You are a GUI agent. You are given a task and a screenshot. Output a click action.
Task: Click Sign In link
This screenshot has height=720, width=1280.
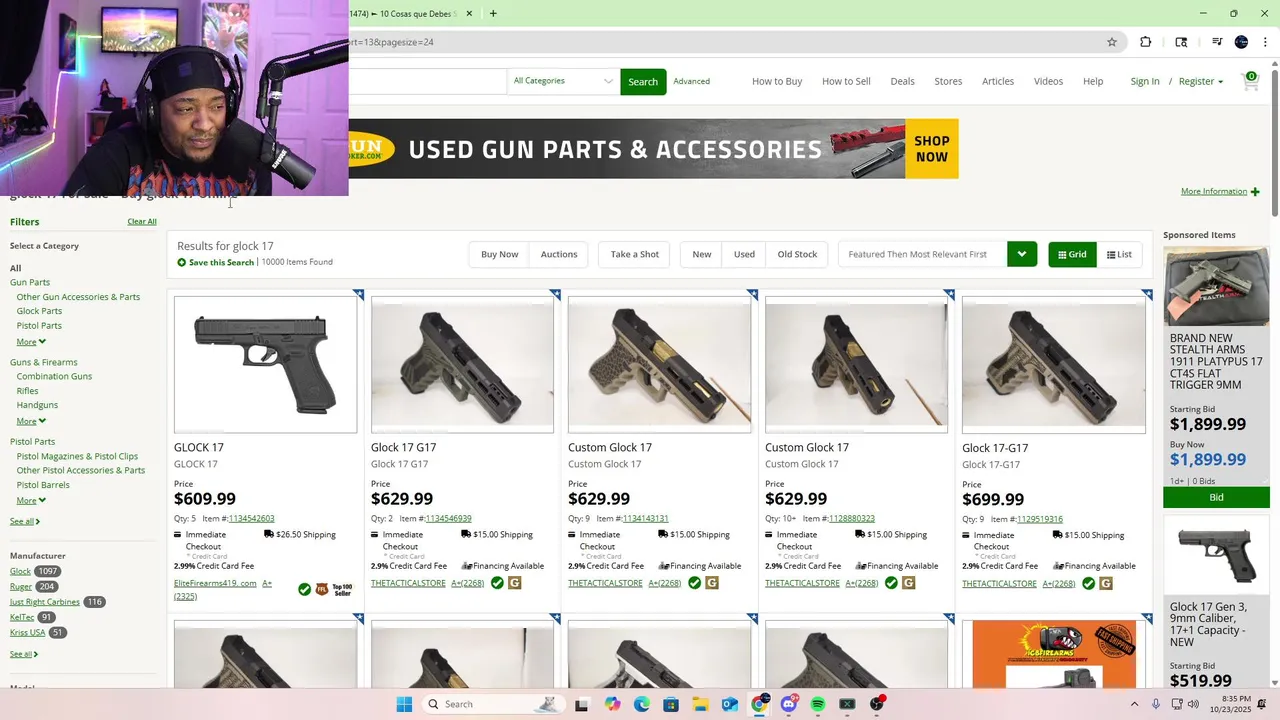pyautogui.click(x=1145, y=81)
